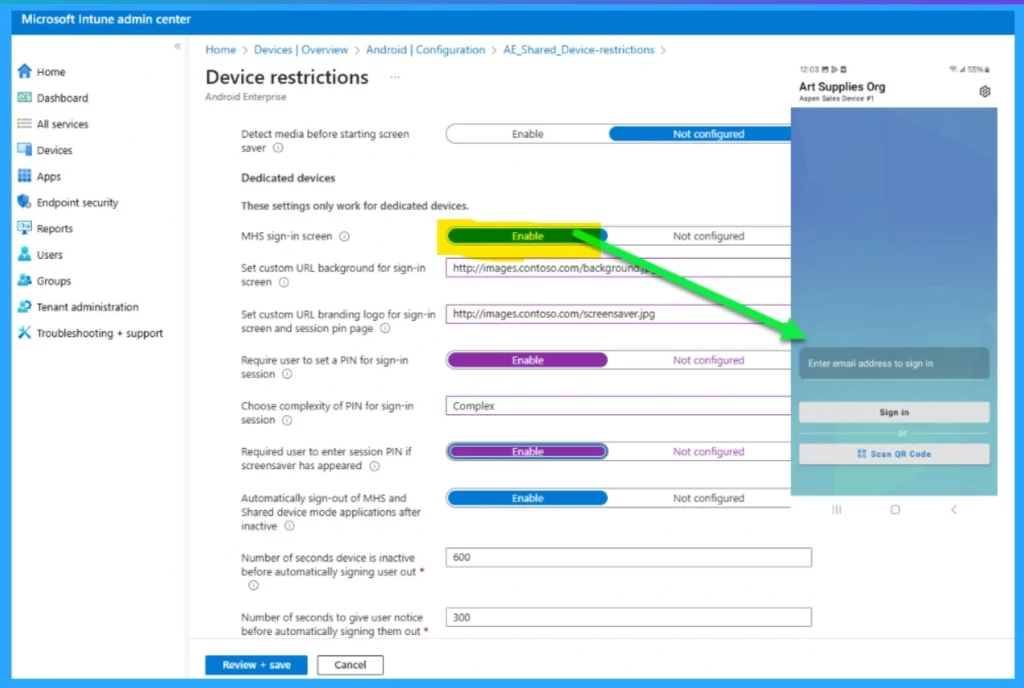Open the Dashboard sidebar item icon
Viewport: 1024px width, 688px height.
(25, 97)
